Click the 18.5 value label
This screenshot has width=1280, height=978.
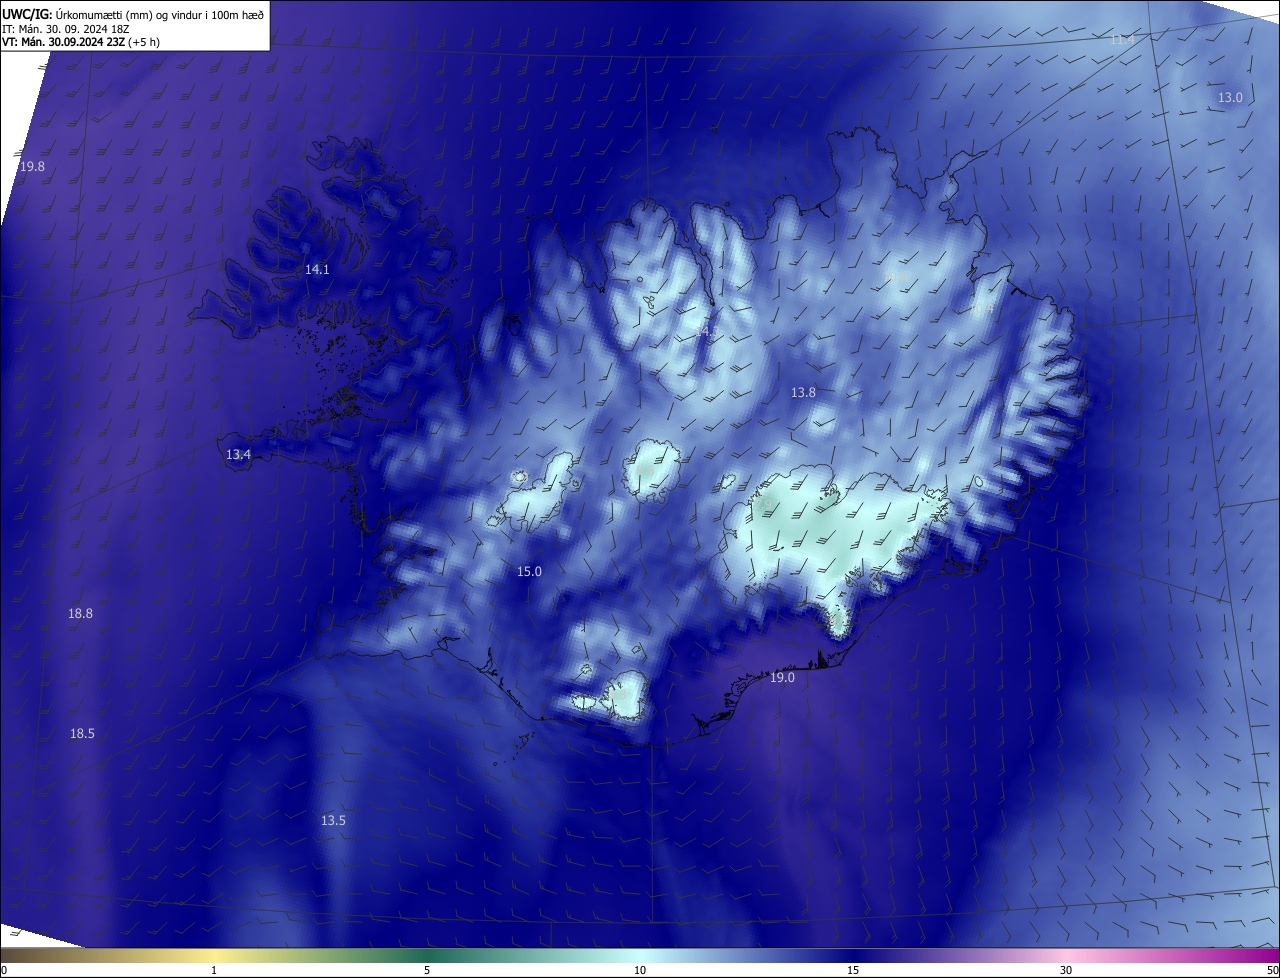click(82, 734)
